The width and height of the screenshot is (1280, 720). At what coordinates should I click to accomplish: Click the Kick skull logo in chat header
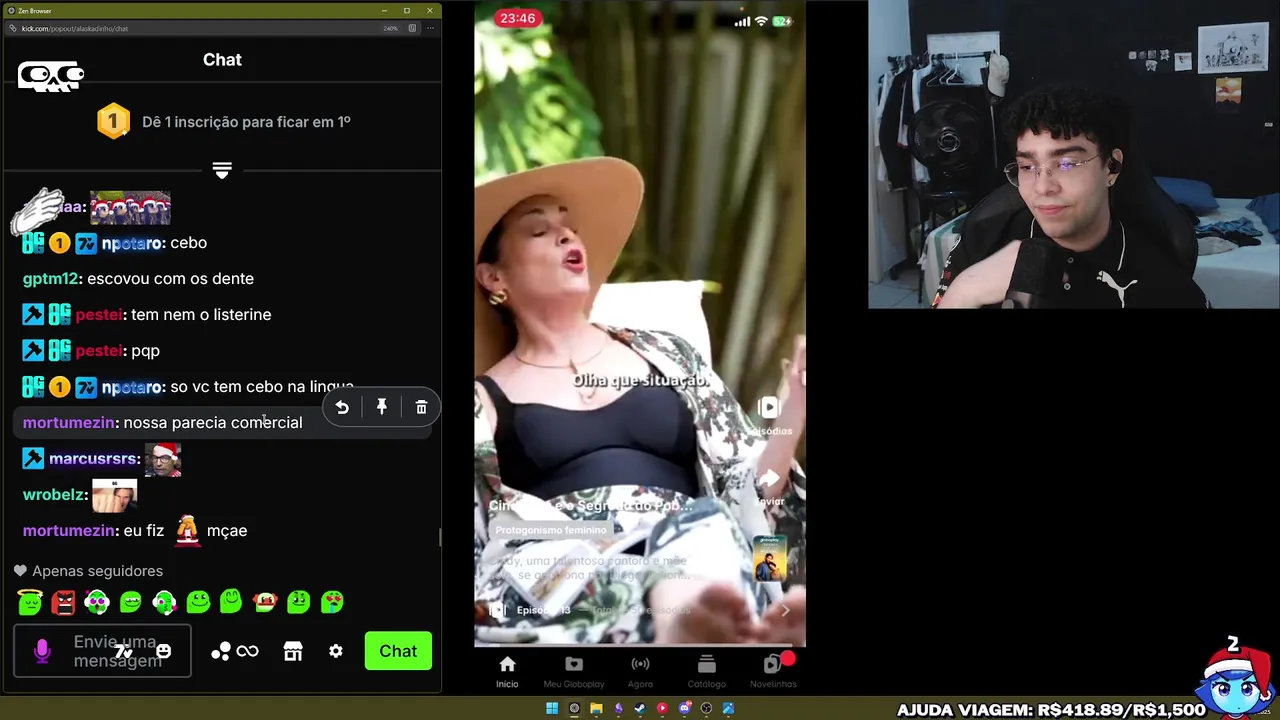[x=51, y=76]
